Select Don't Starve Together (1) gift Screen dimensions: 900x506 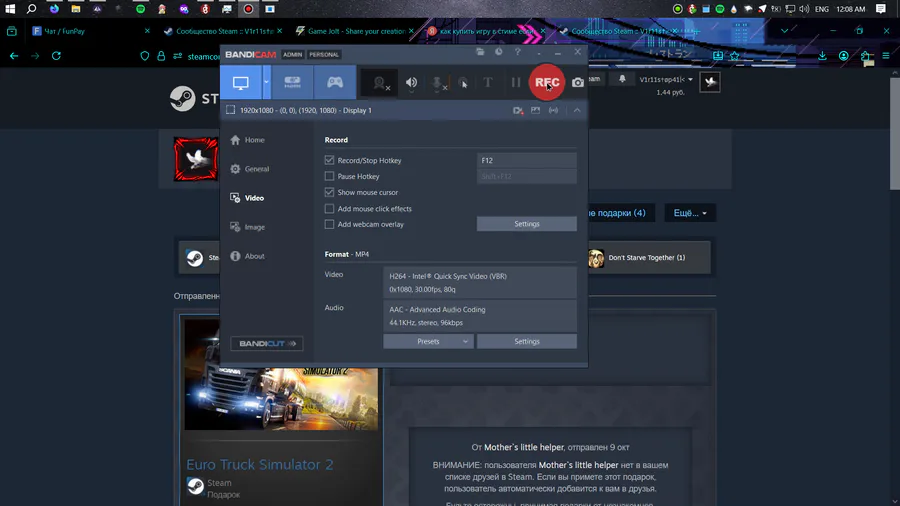pyautogui.click(x=647, y=258)
